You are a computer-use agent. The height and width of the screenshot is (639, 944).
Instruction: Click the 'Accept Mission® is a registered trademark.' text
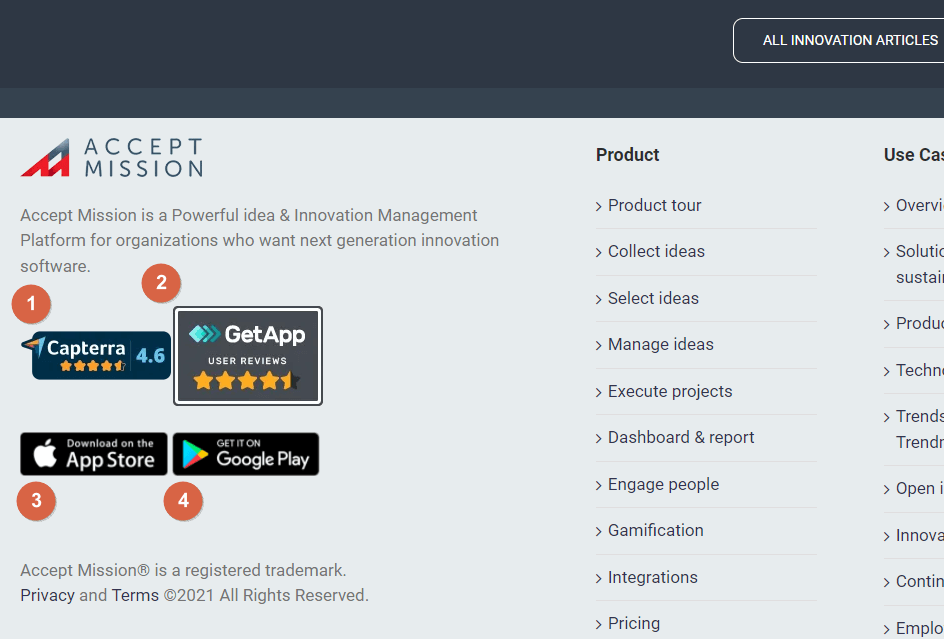click(x=184, y=570)
